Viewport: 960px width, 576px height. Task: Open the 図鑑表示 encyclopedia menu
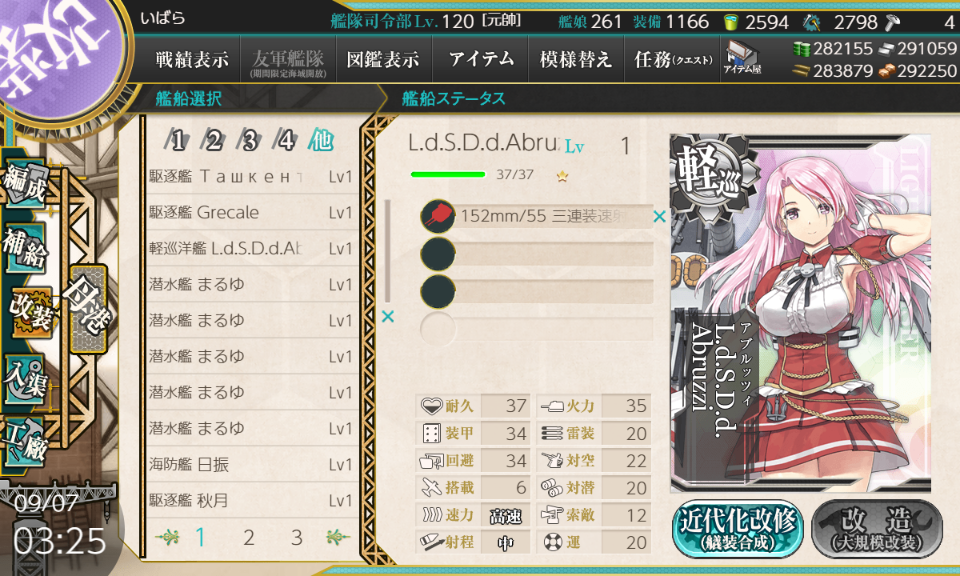[383, 59]
